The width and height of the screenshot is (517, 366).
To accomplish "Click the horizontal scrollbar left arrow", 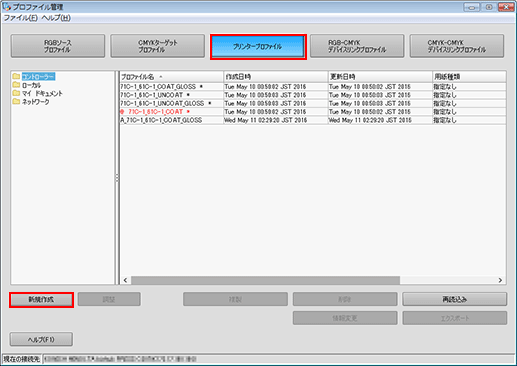I will (125, 280).
